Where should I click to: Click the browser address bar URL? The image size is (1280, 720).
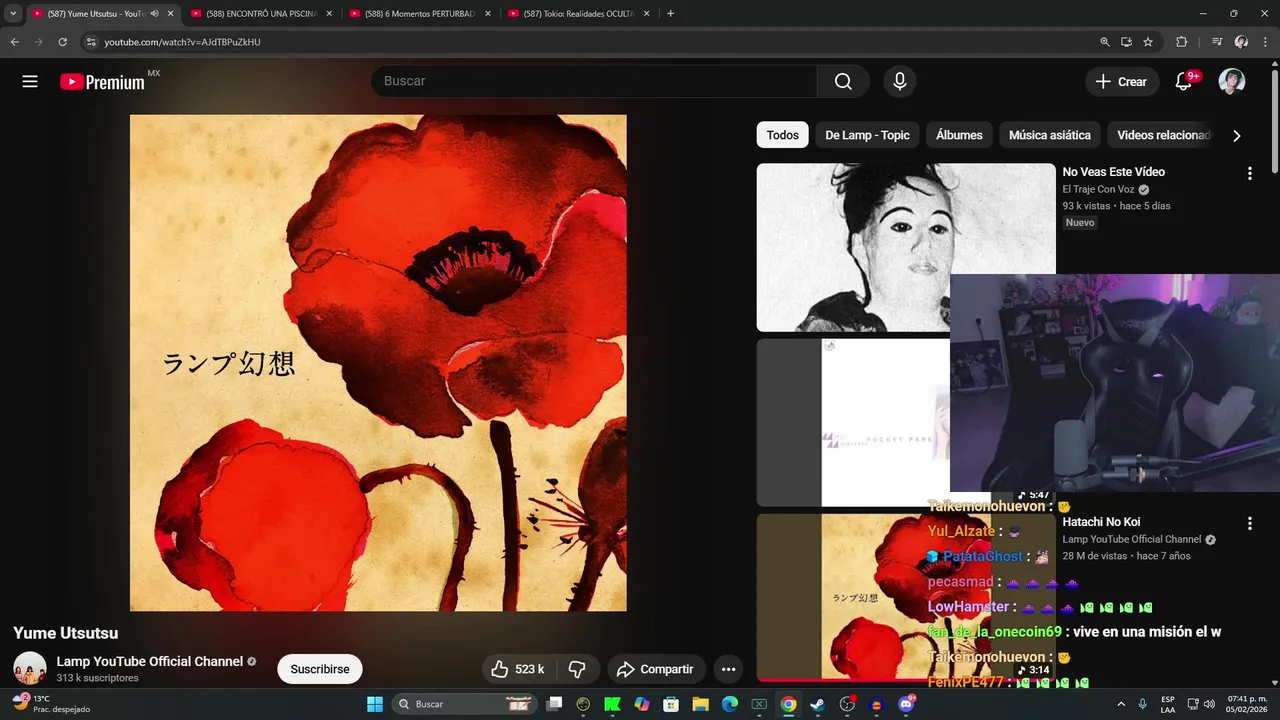(182, 42)
